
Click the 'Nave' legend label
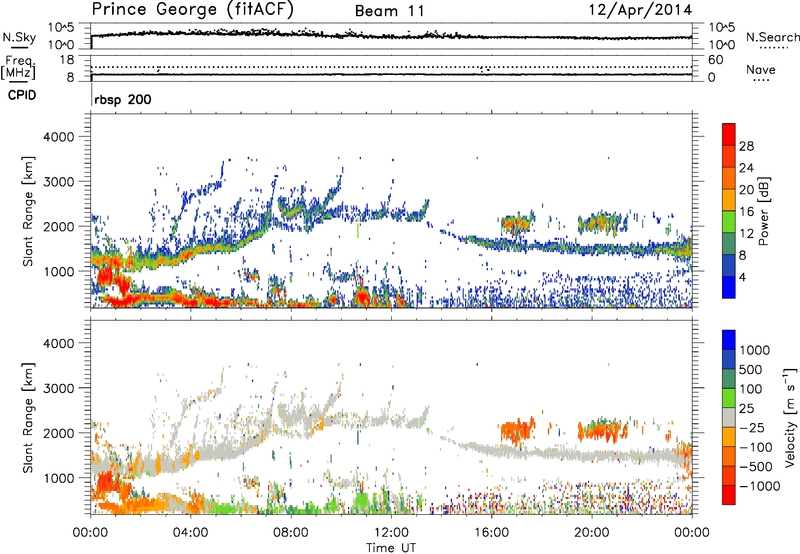click(x=760, y=70)
